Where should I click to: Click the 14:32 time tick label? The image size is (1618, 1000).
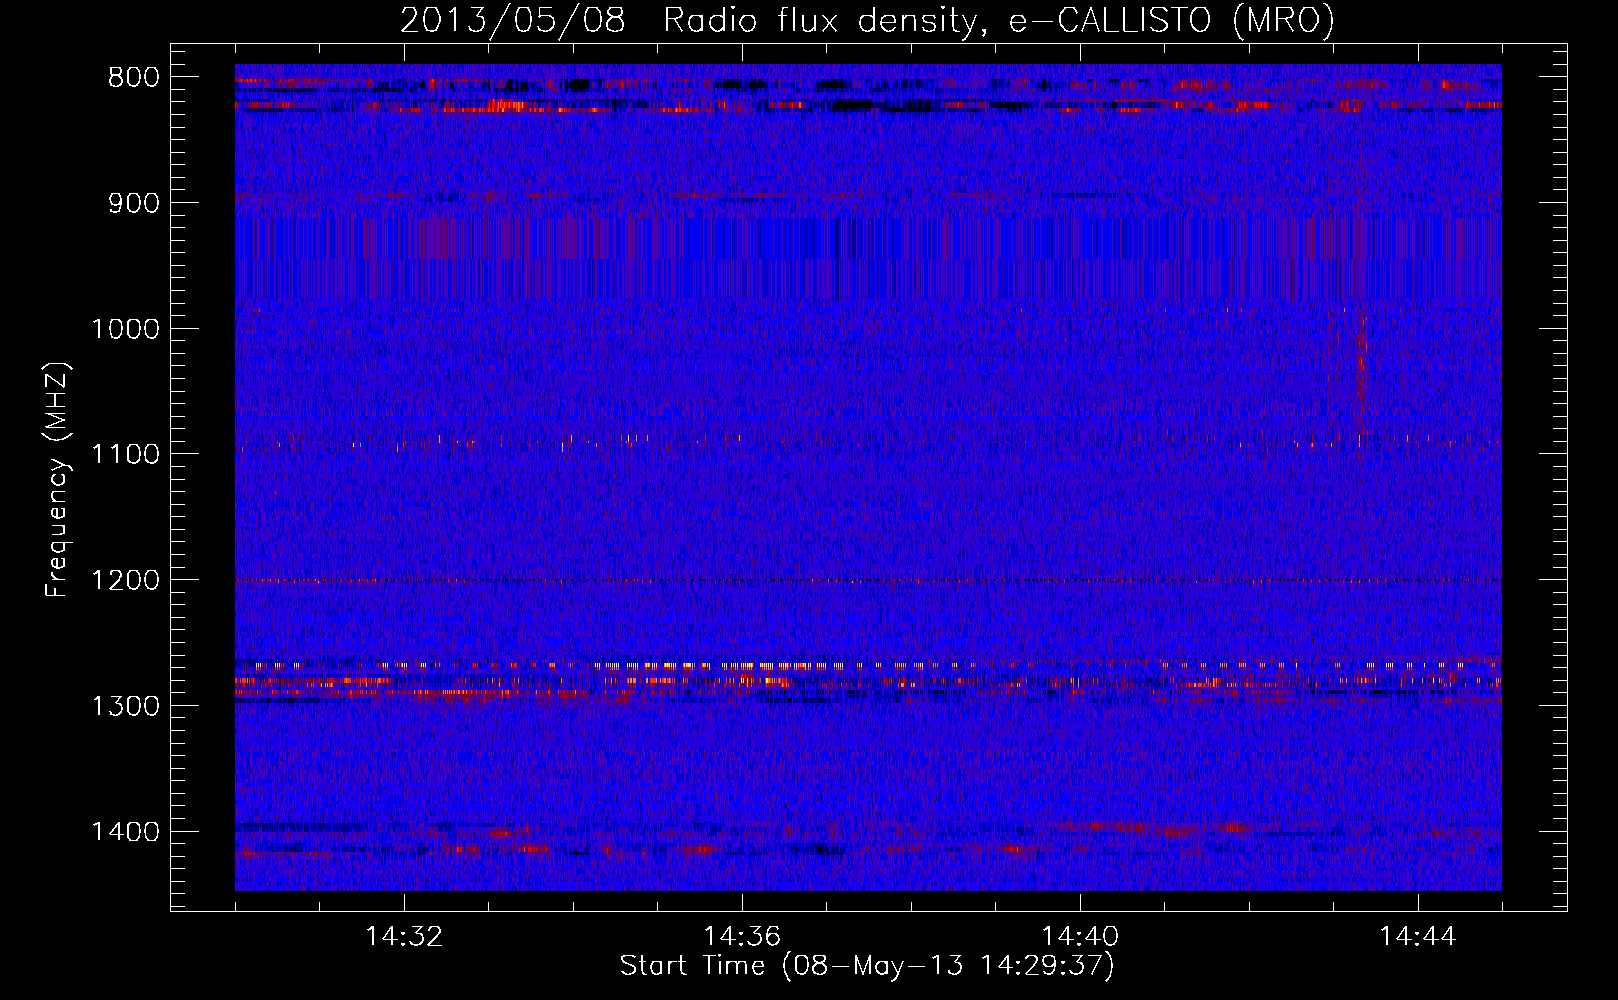point(404,937)
